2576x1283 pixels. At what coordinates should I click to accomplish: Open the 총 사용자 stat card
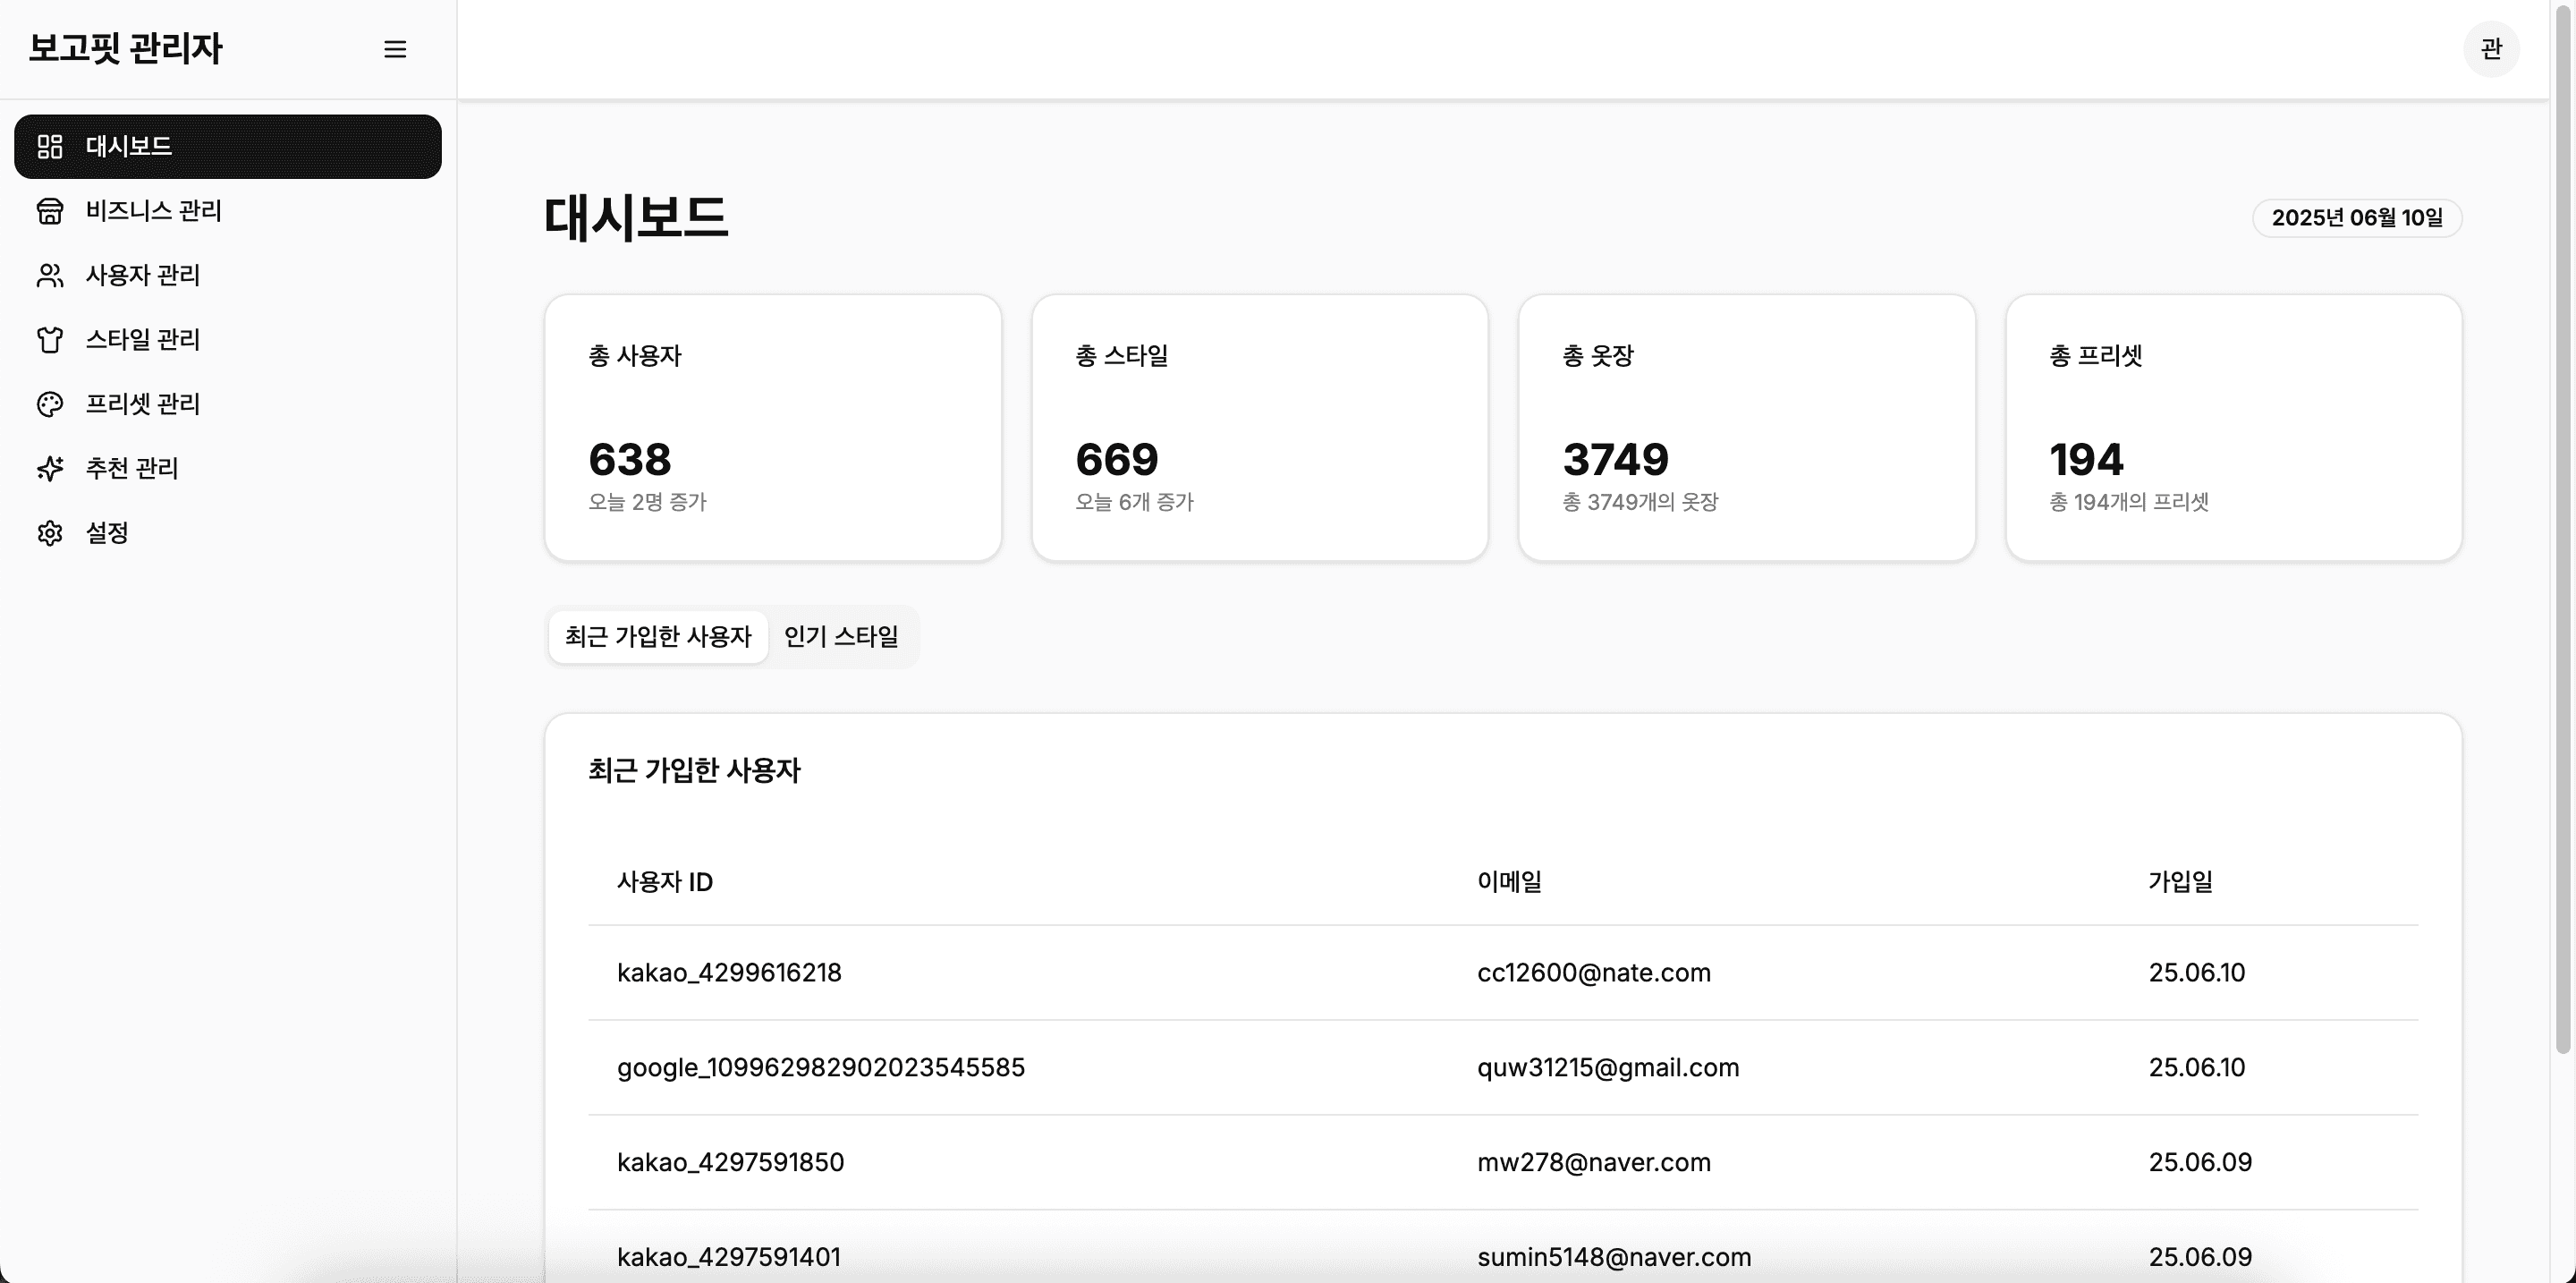773,427
